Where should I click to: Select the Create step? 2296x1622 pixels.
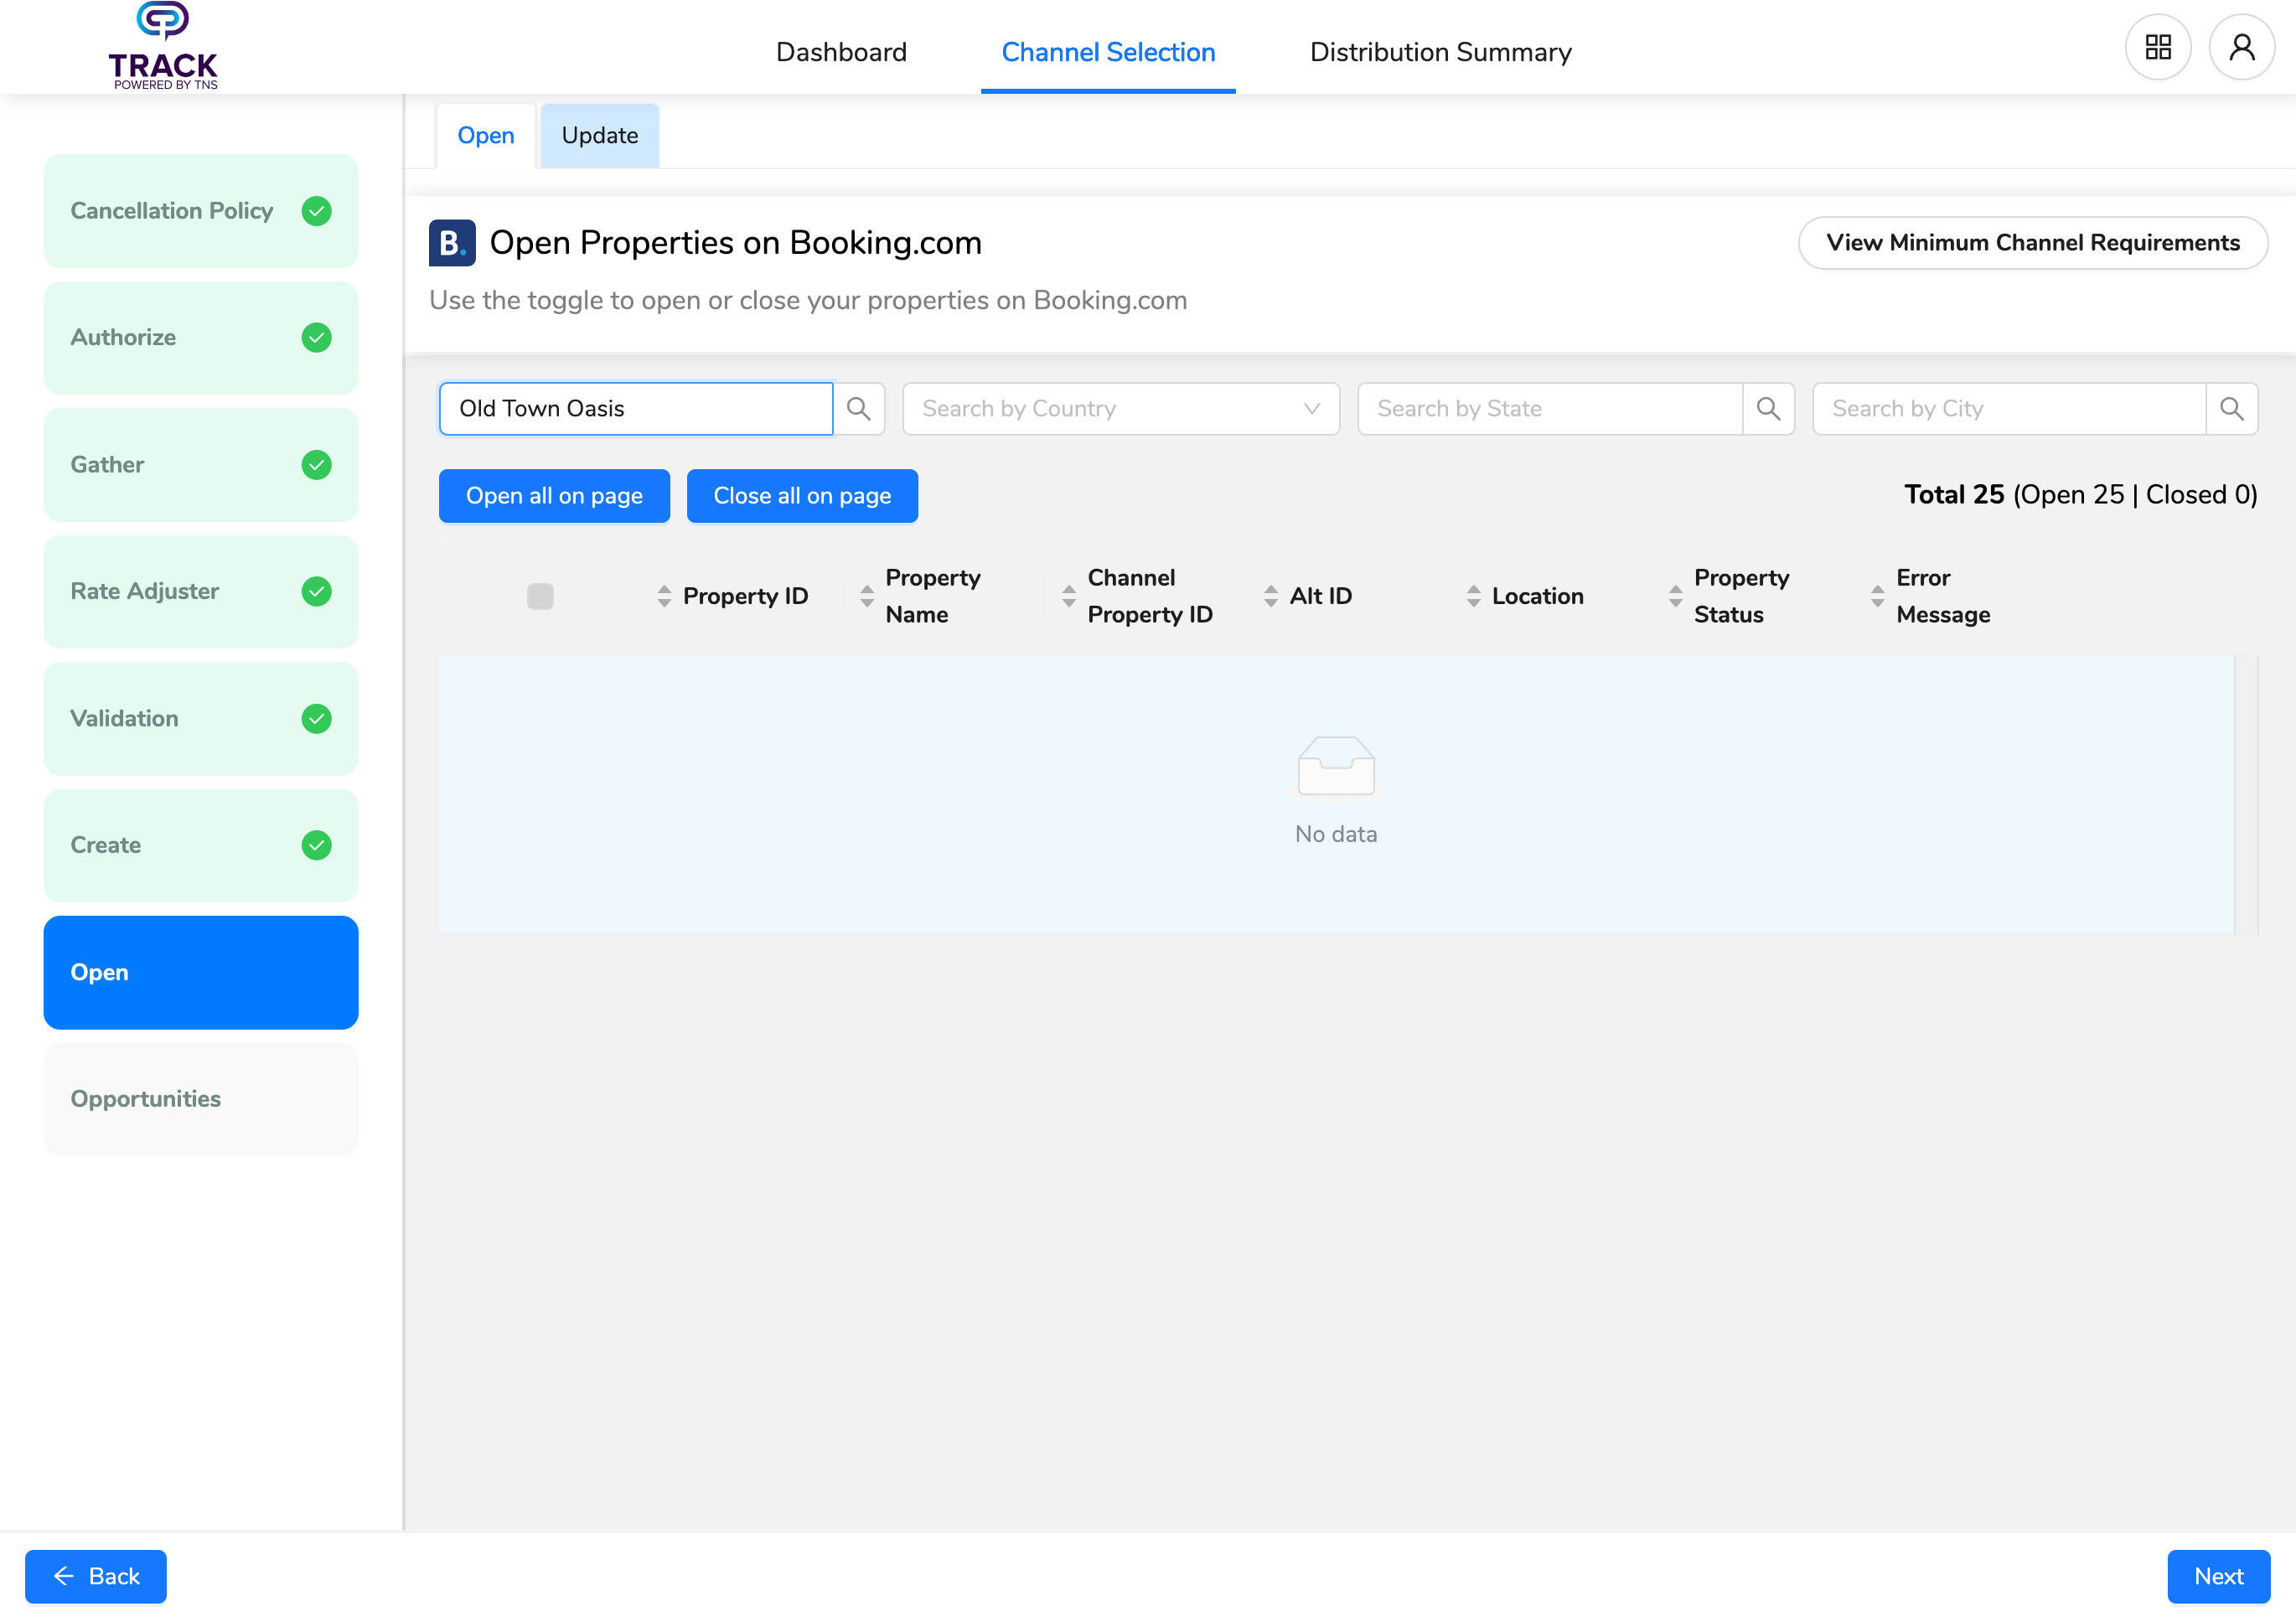click(201, 845)
